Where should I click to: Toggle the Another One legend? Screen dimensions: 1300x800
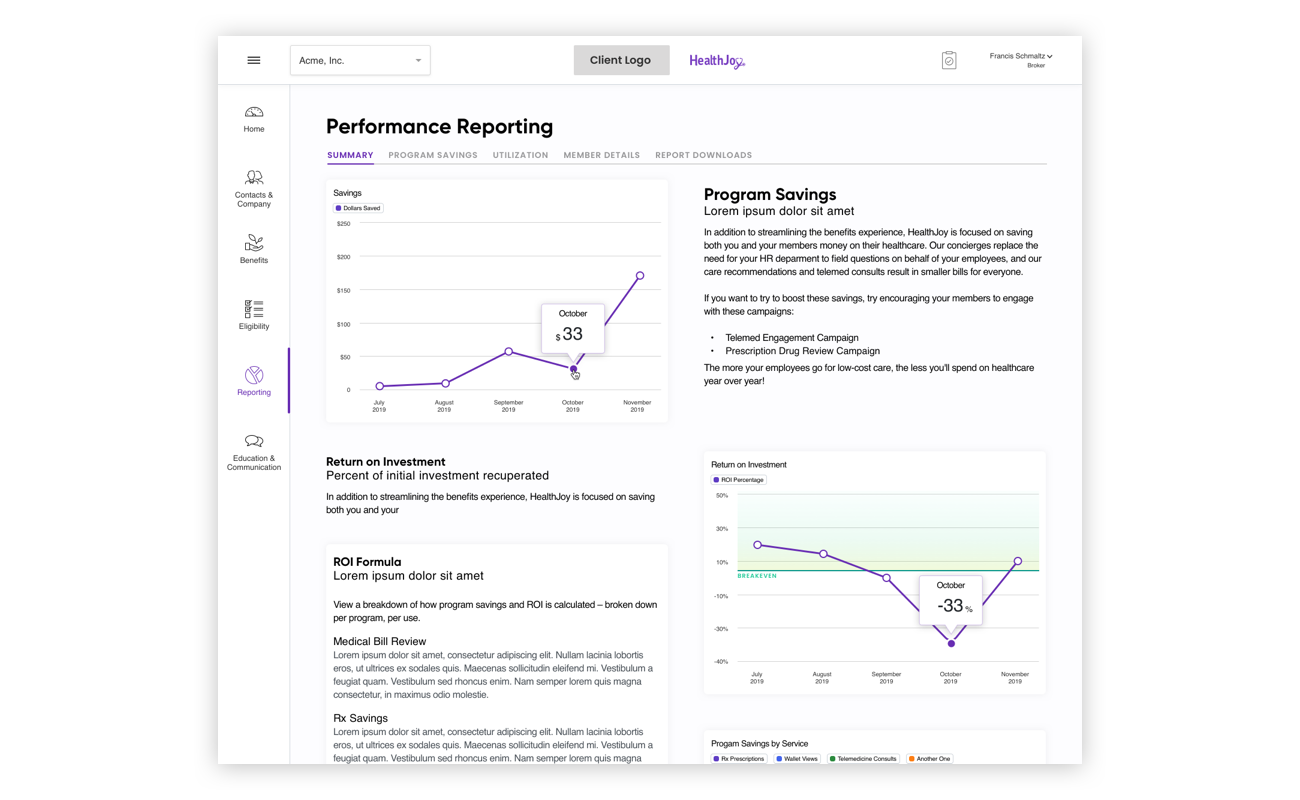coord(930,759)
